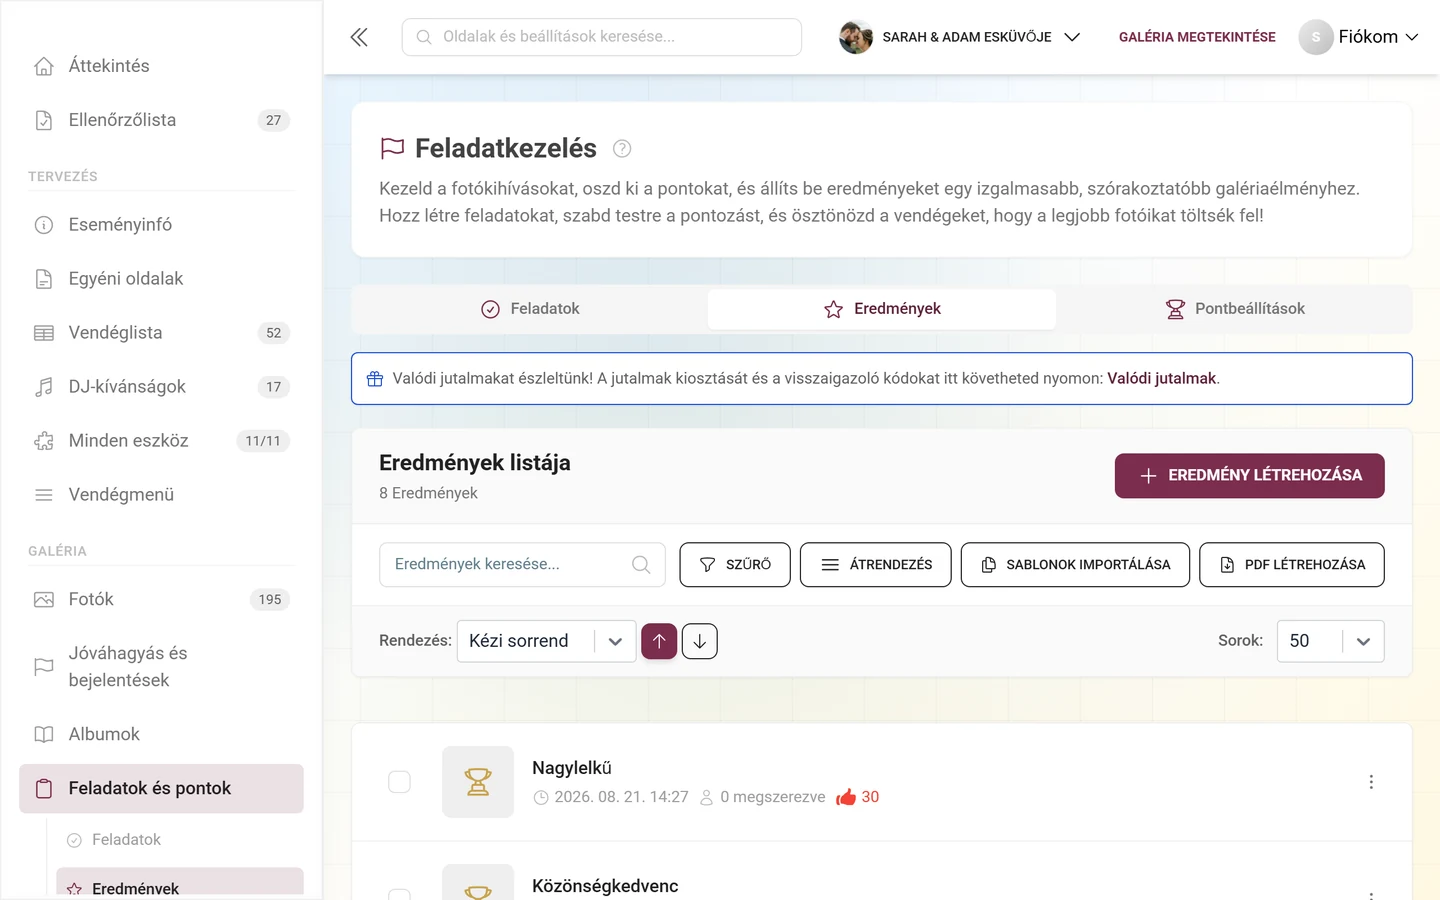
Task: Click the Vendéglista table icon
Action: point(44,333)
